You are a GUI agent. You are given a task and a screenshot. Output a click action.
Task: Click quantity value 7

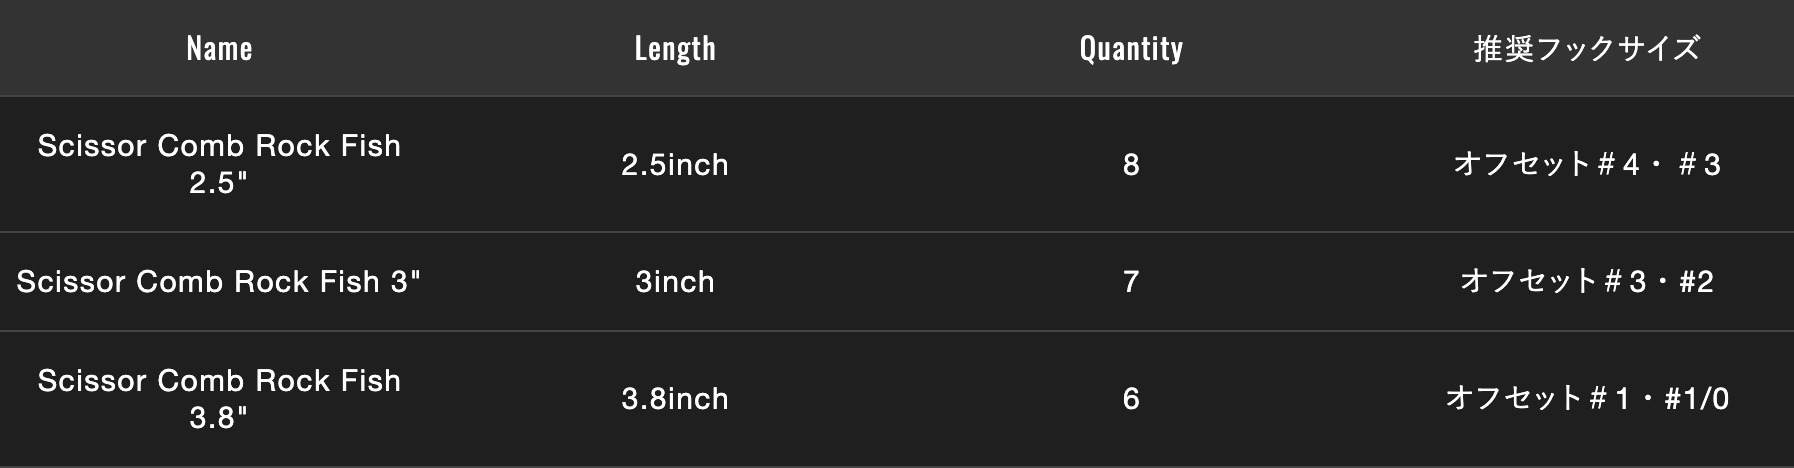coord(1131,281)
